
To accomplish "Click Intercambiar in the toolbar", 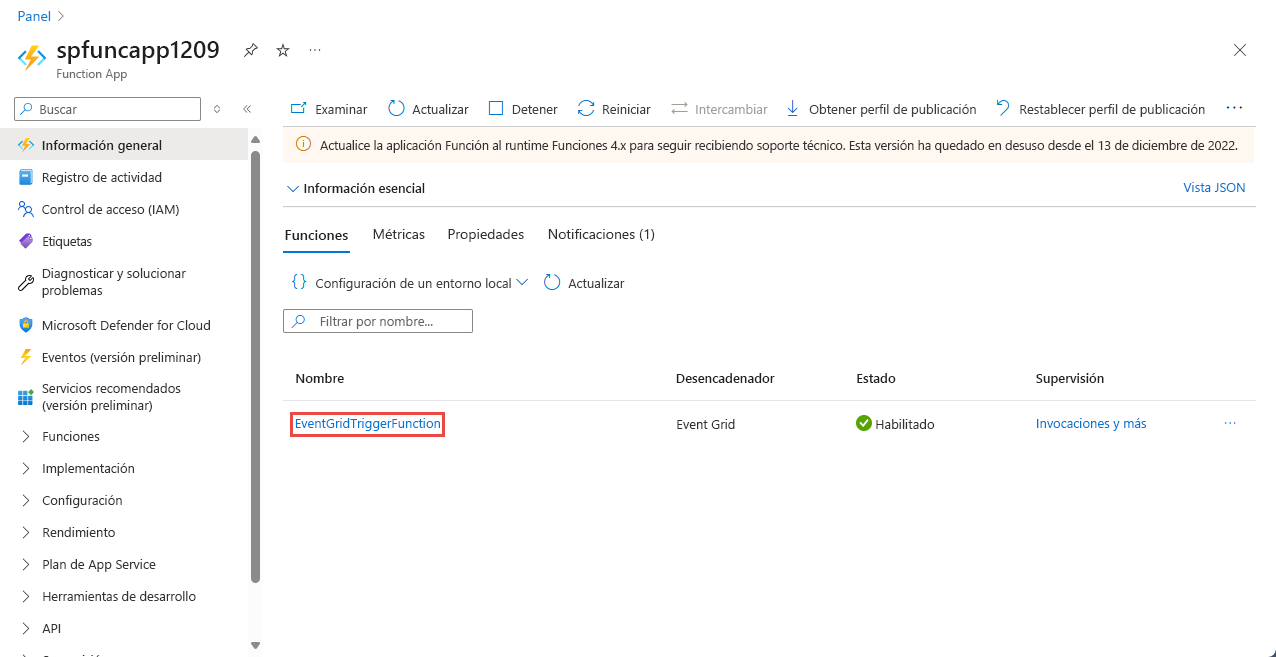I will [719, 109].
